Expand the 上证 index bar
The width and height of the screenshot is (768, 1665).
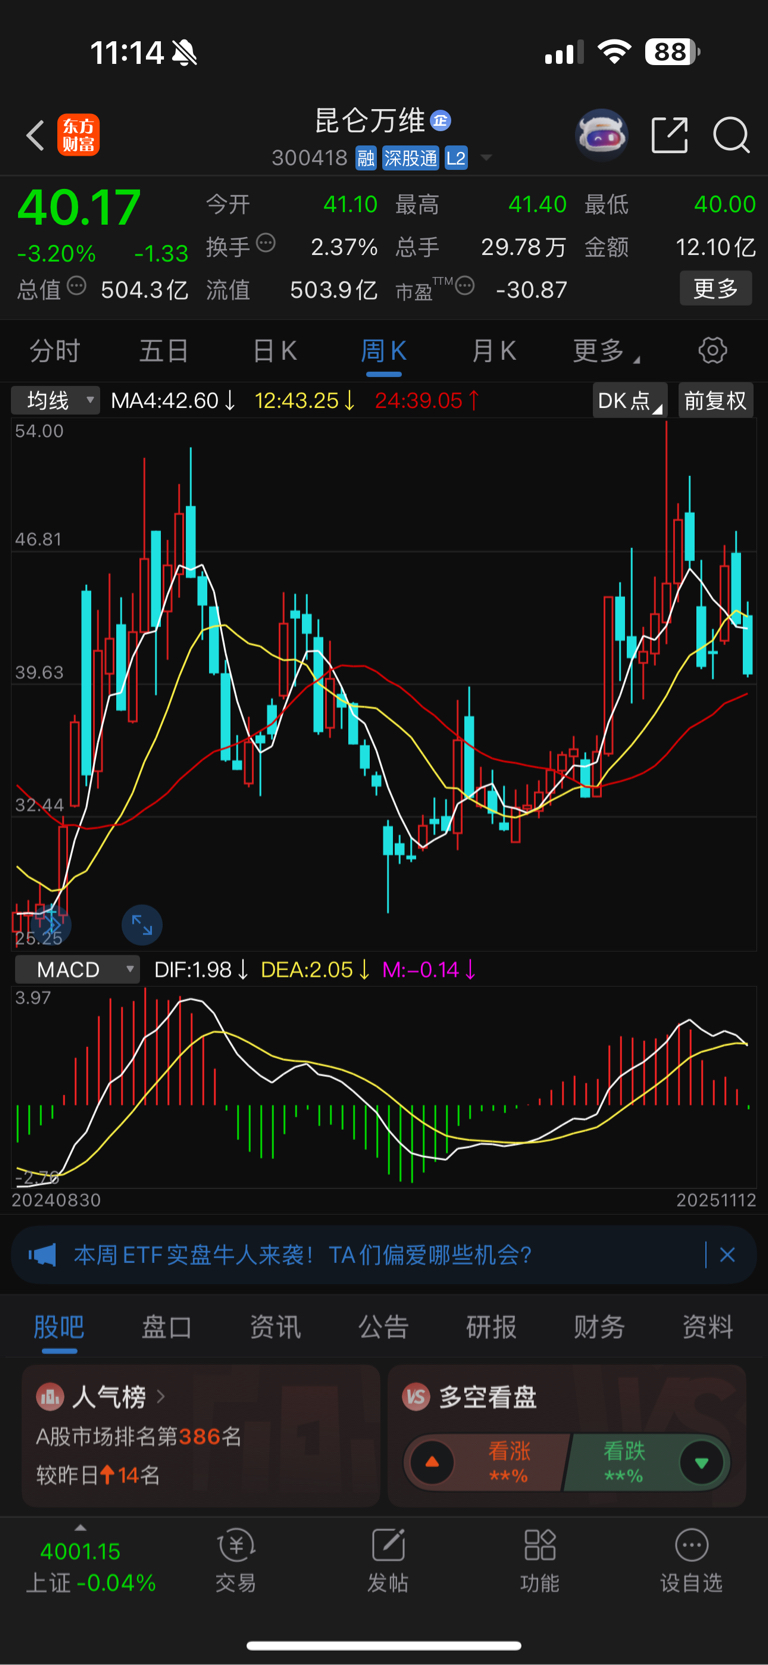[x=80, y=1527]
